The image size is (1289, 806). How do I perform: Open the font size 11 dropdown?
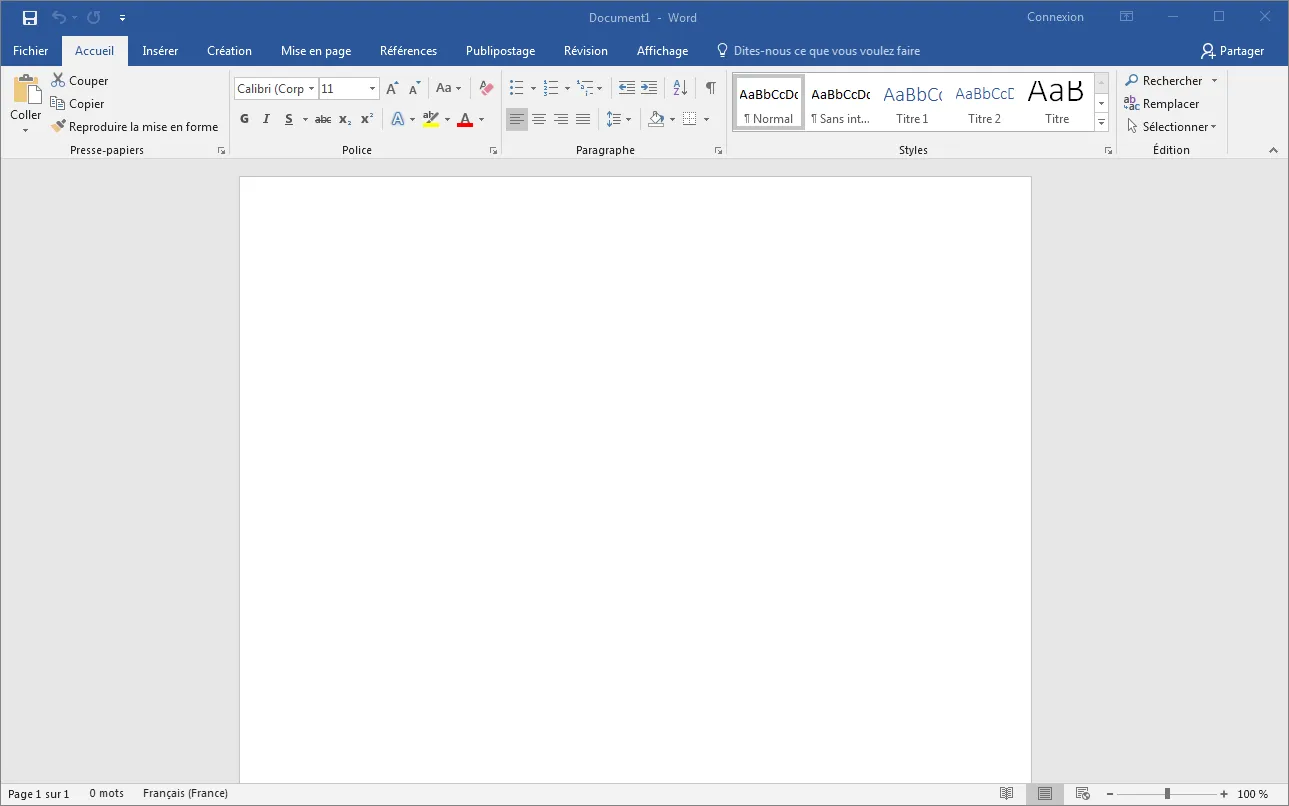[x=373, y=89]
